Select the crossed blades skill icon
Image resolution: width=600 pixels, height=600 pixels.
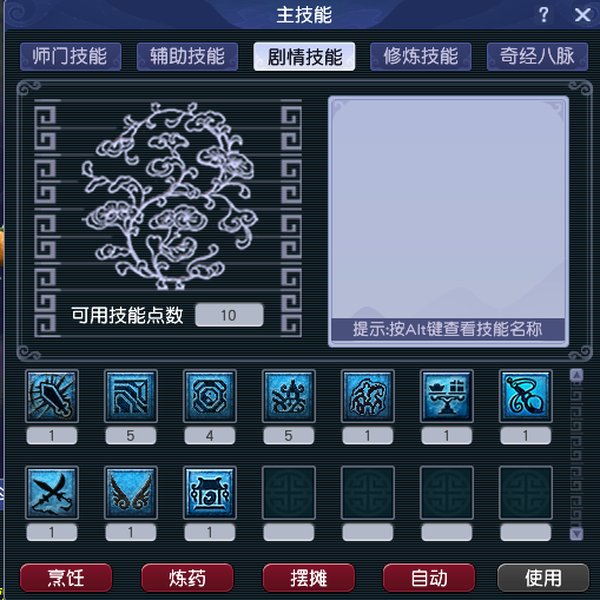(52, 492)
